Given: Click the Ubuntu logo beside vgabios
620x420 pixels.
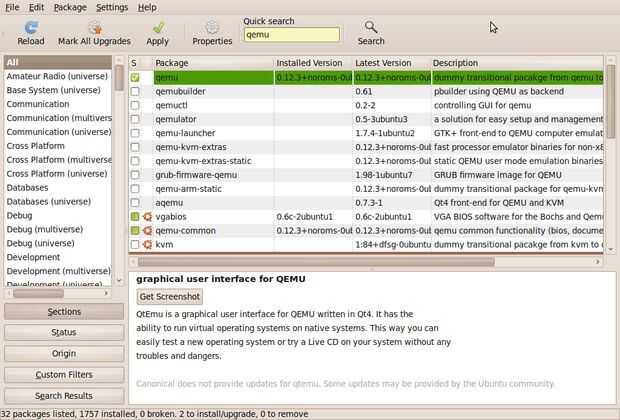Looking at the screenshot, I should click(x=147, y=217).
